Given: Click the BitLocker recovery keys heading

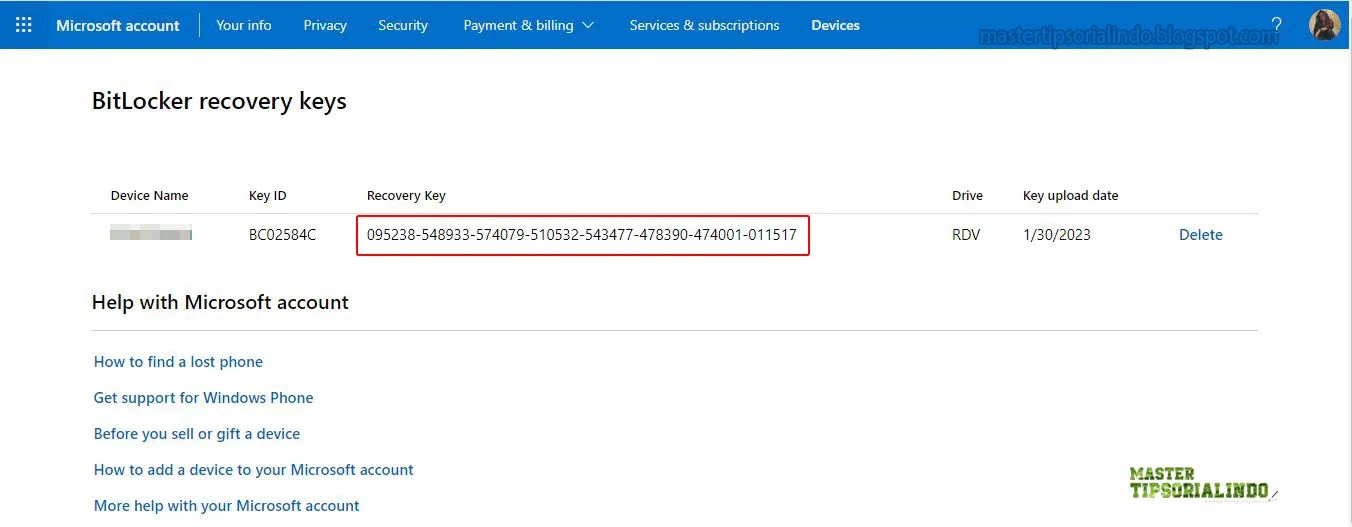Looking at the screenshot, I should pyautogui.click(x=219, y=101).
